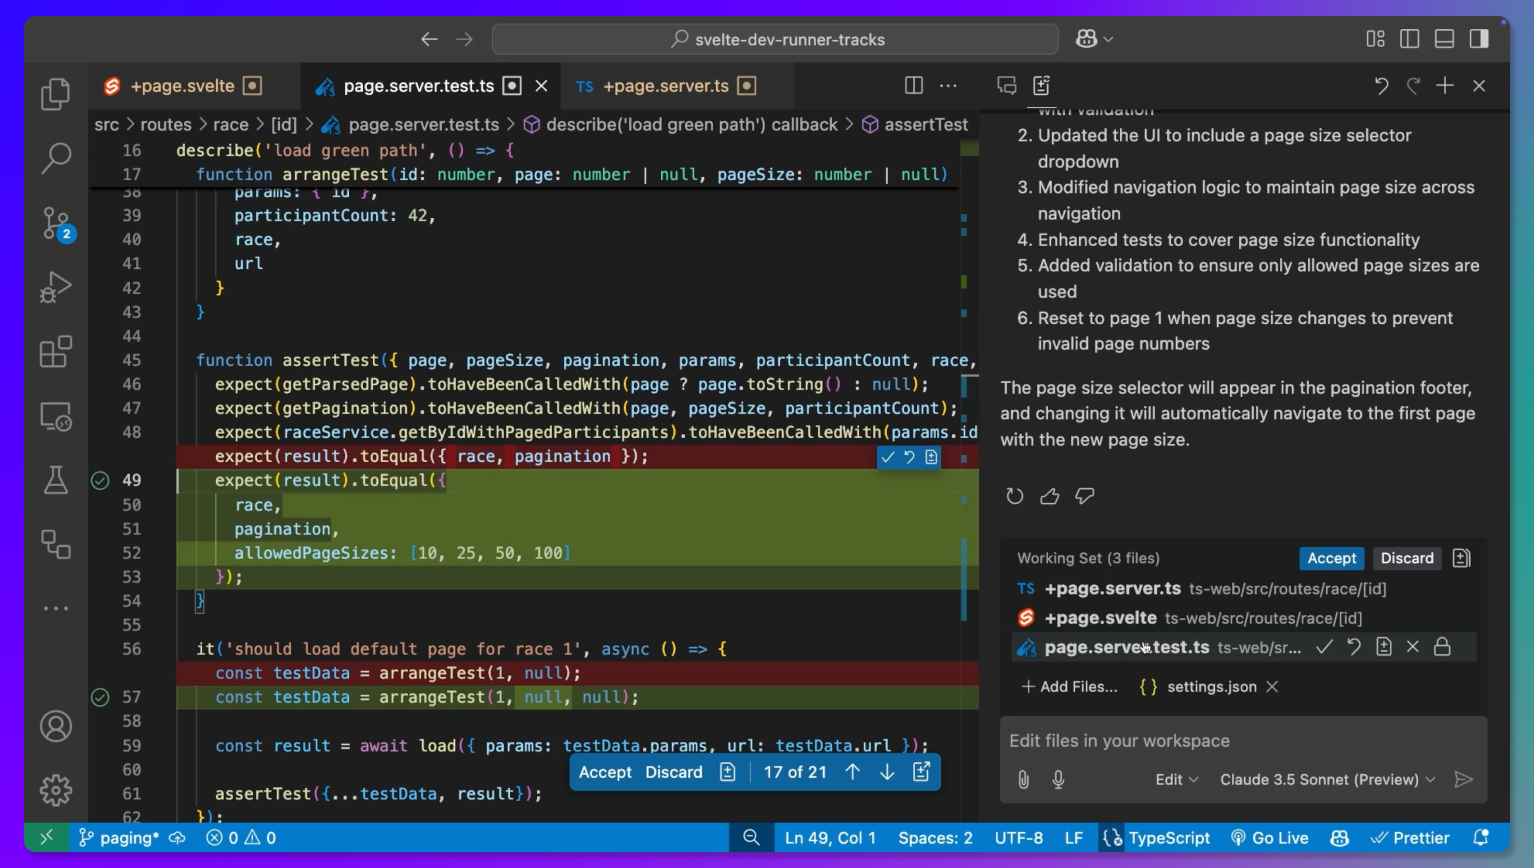The image size is (1534, 868).
Task: Thumbs up the Copilot response
Action: pos(1049,496)
